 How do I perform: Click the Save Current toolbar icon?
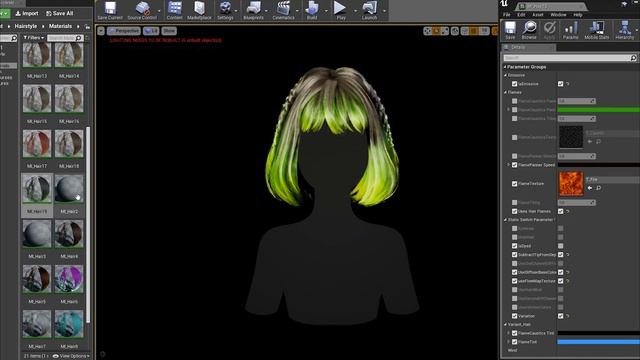(110, 10)
